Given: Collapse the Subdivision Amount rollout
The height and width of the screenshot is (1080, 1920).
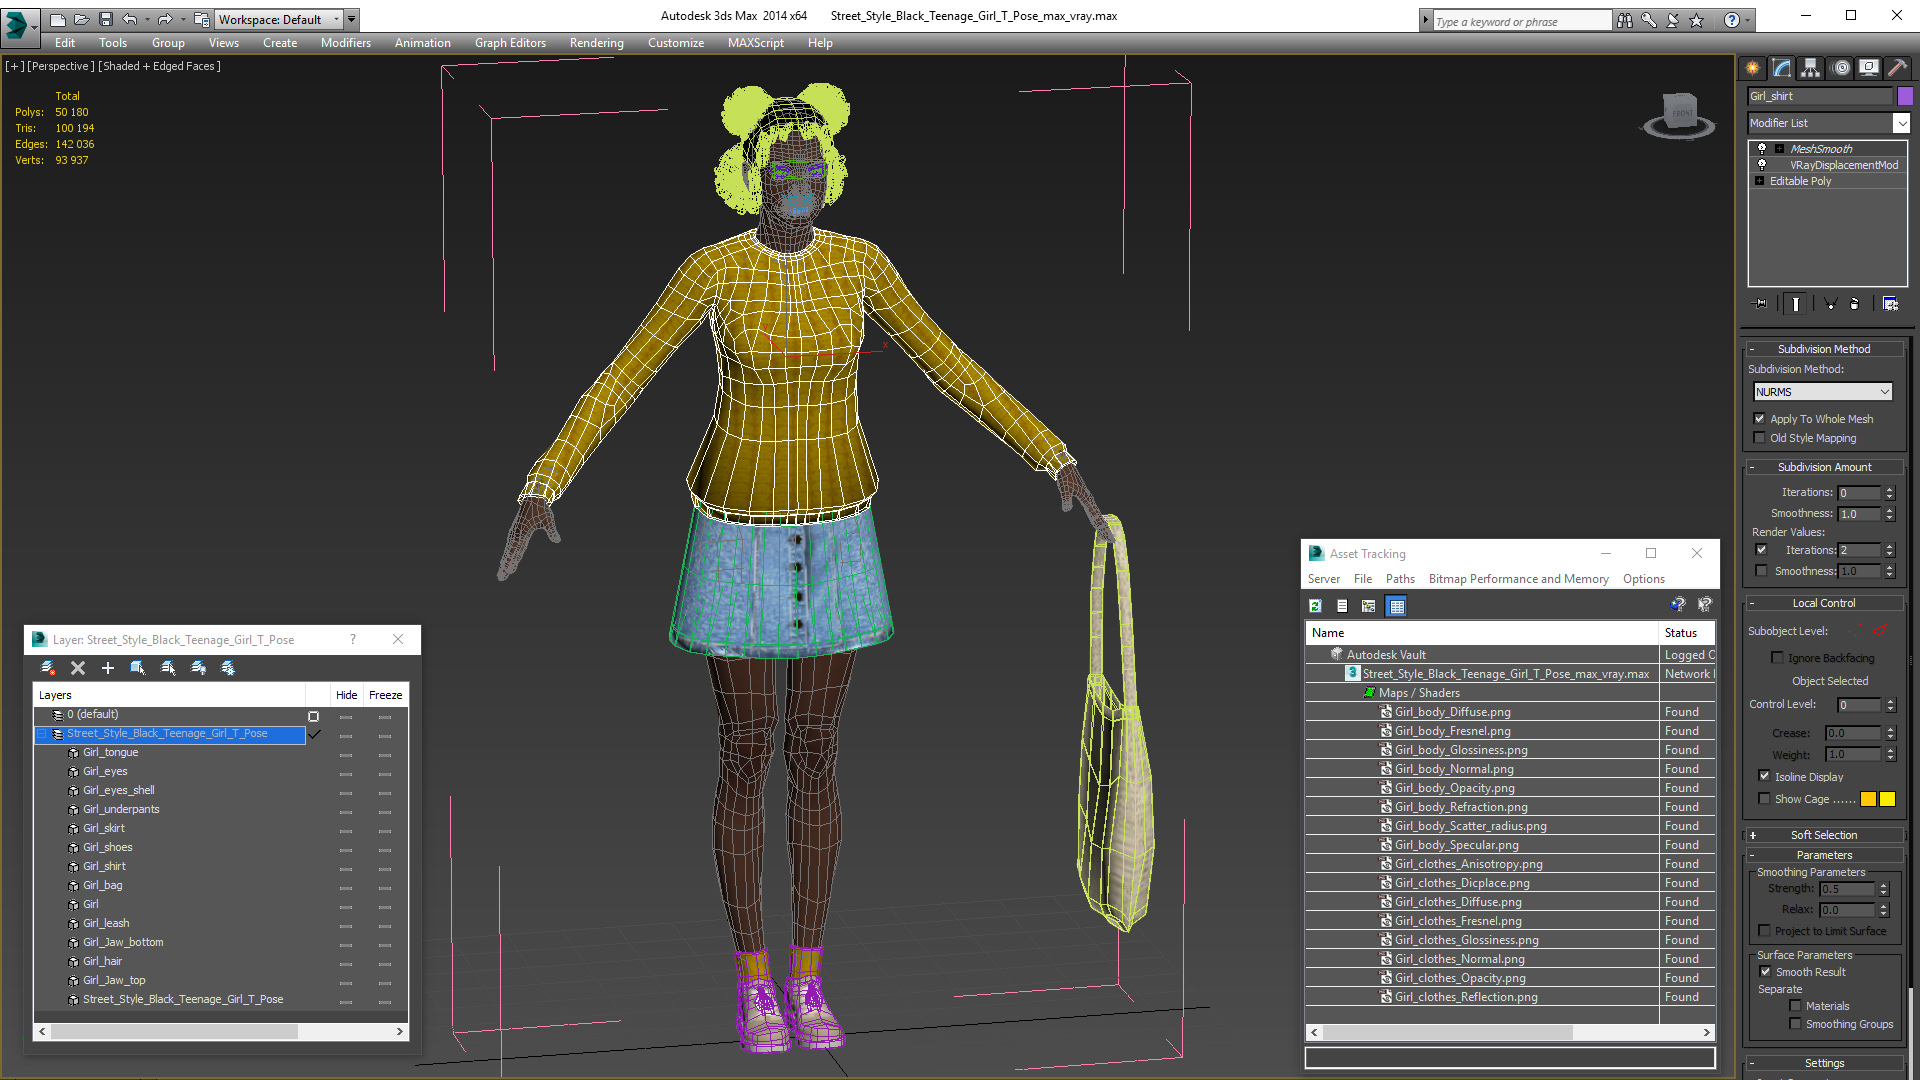Looking at the screenshot, I should tap(1824, 467).
